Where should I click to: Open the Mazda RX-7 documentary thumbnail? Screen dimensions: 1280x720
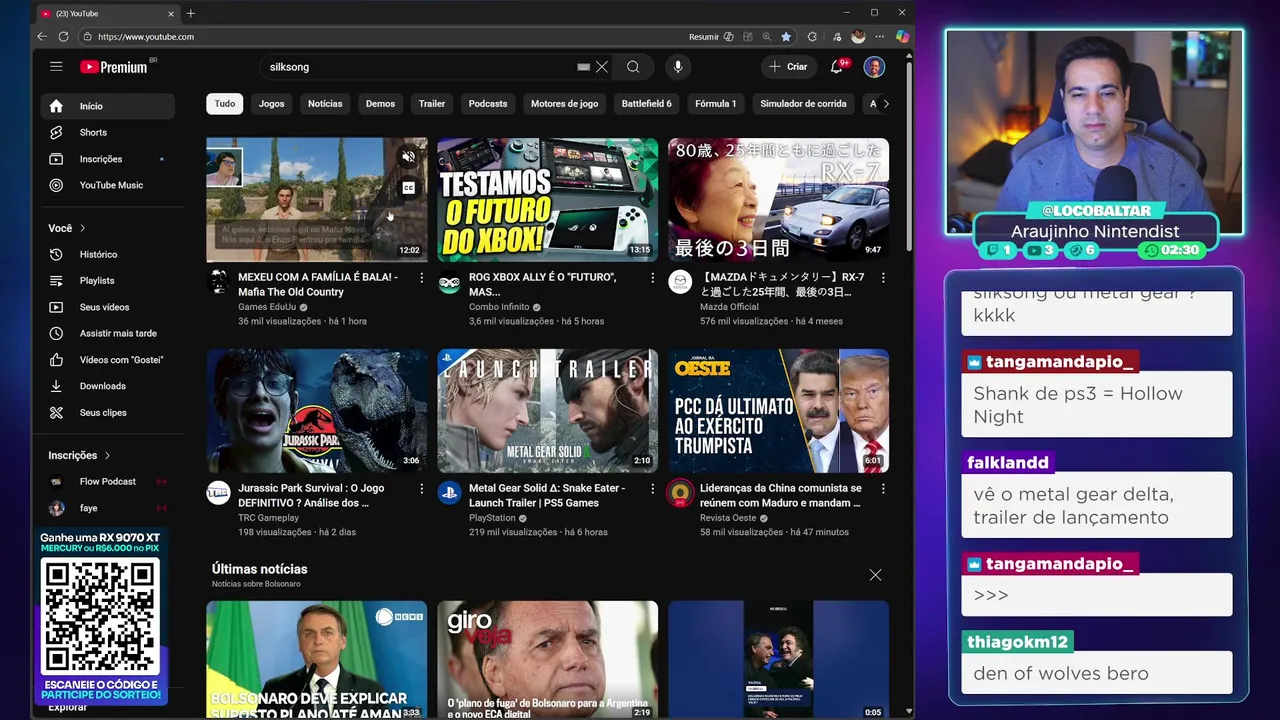[x=779, y=200]
